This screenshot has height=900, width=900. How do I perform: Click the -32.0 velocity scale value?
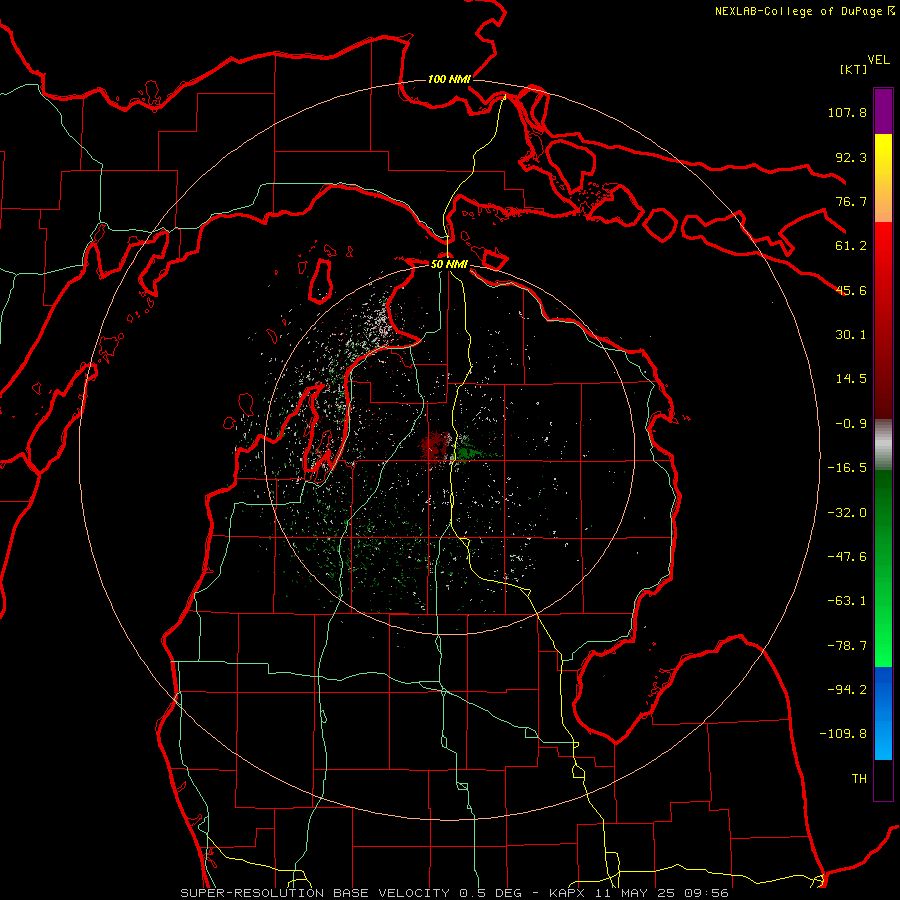click(x=847, y=513)
